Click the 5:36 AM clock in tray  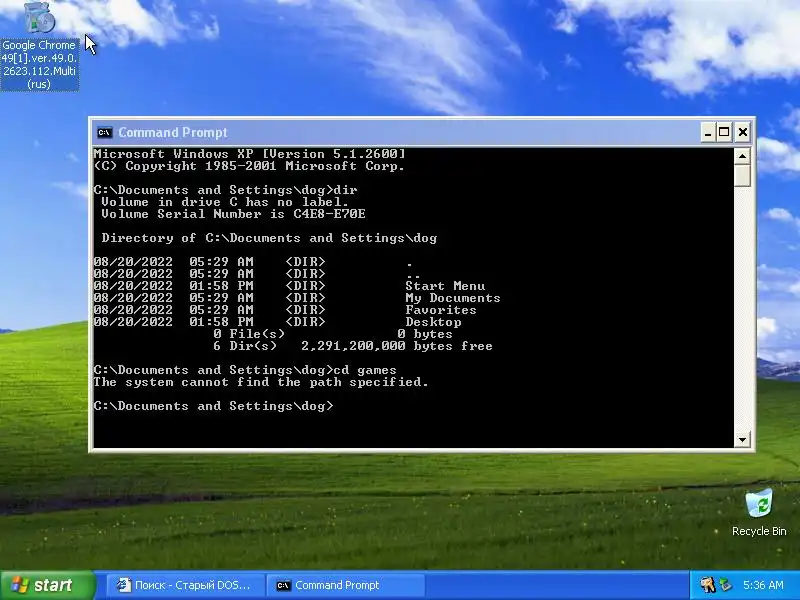coord(763,585)
